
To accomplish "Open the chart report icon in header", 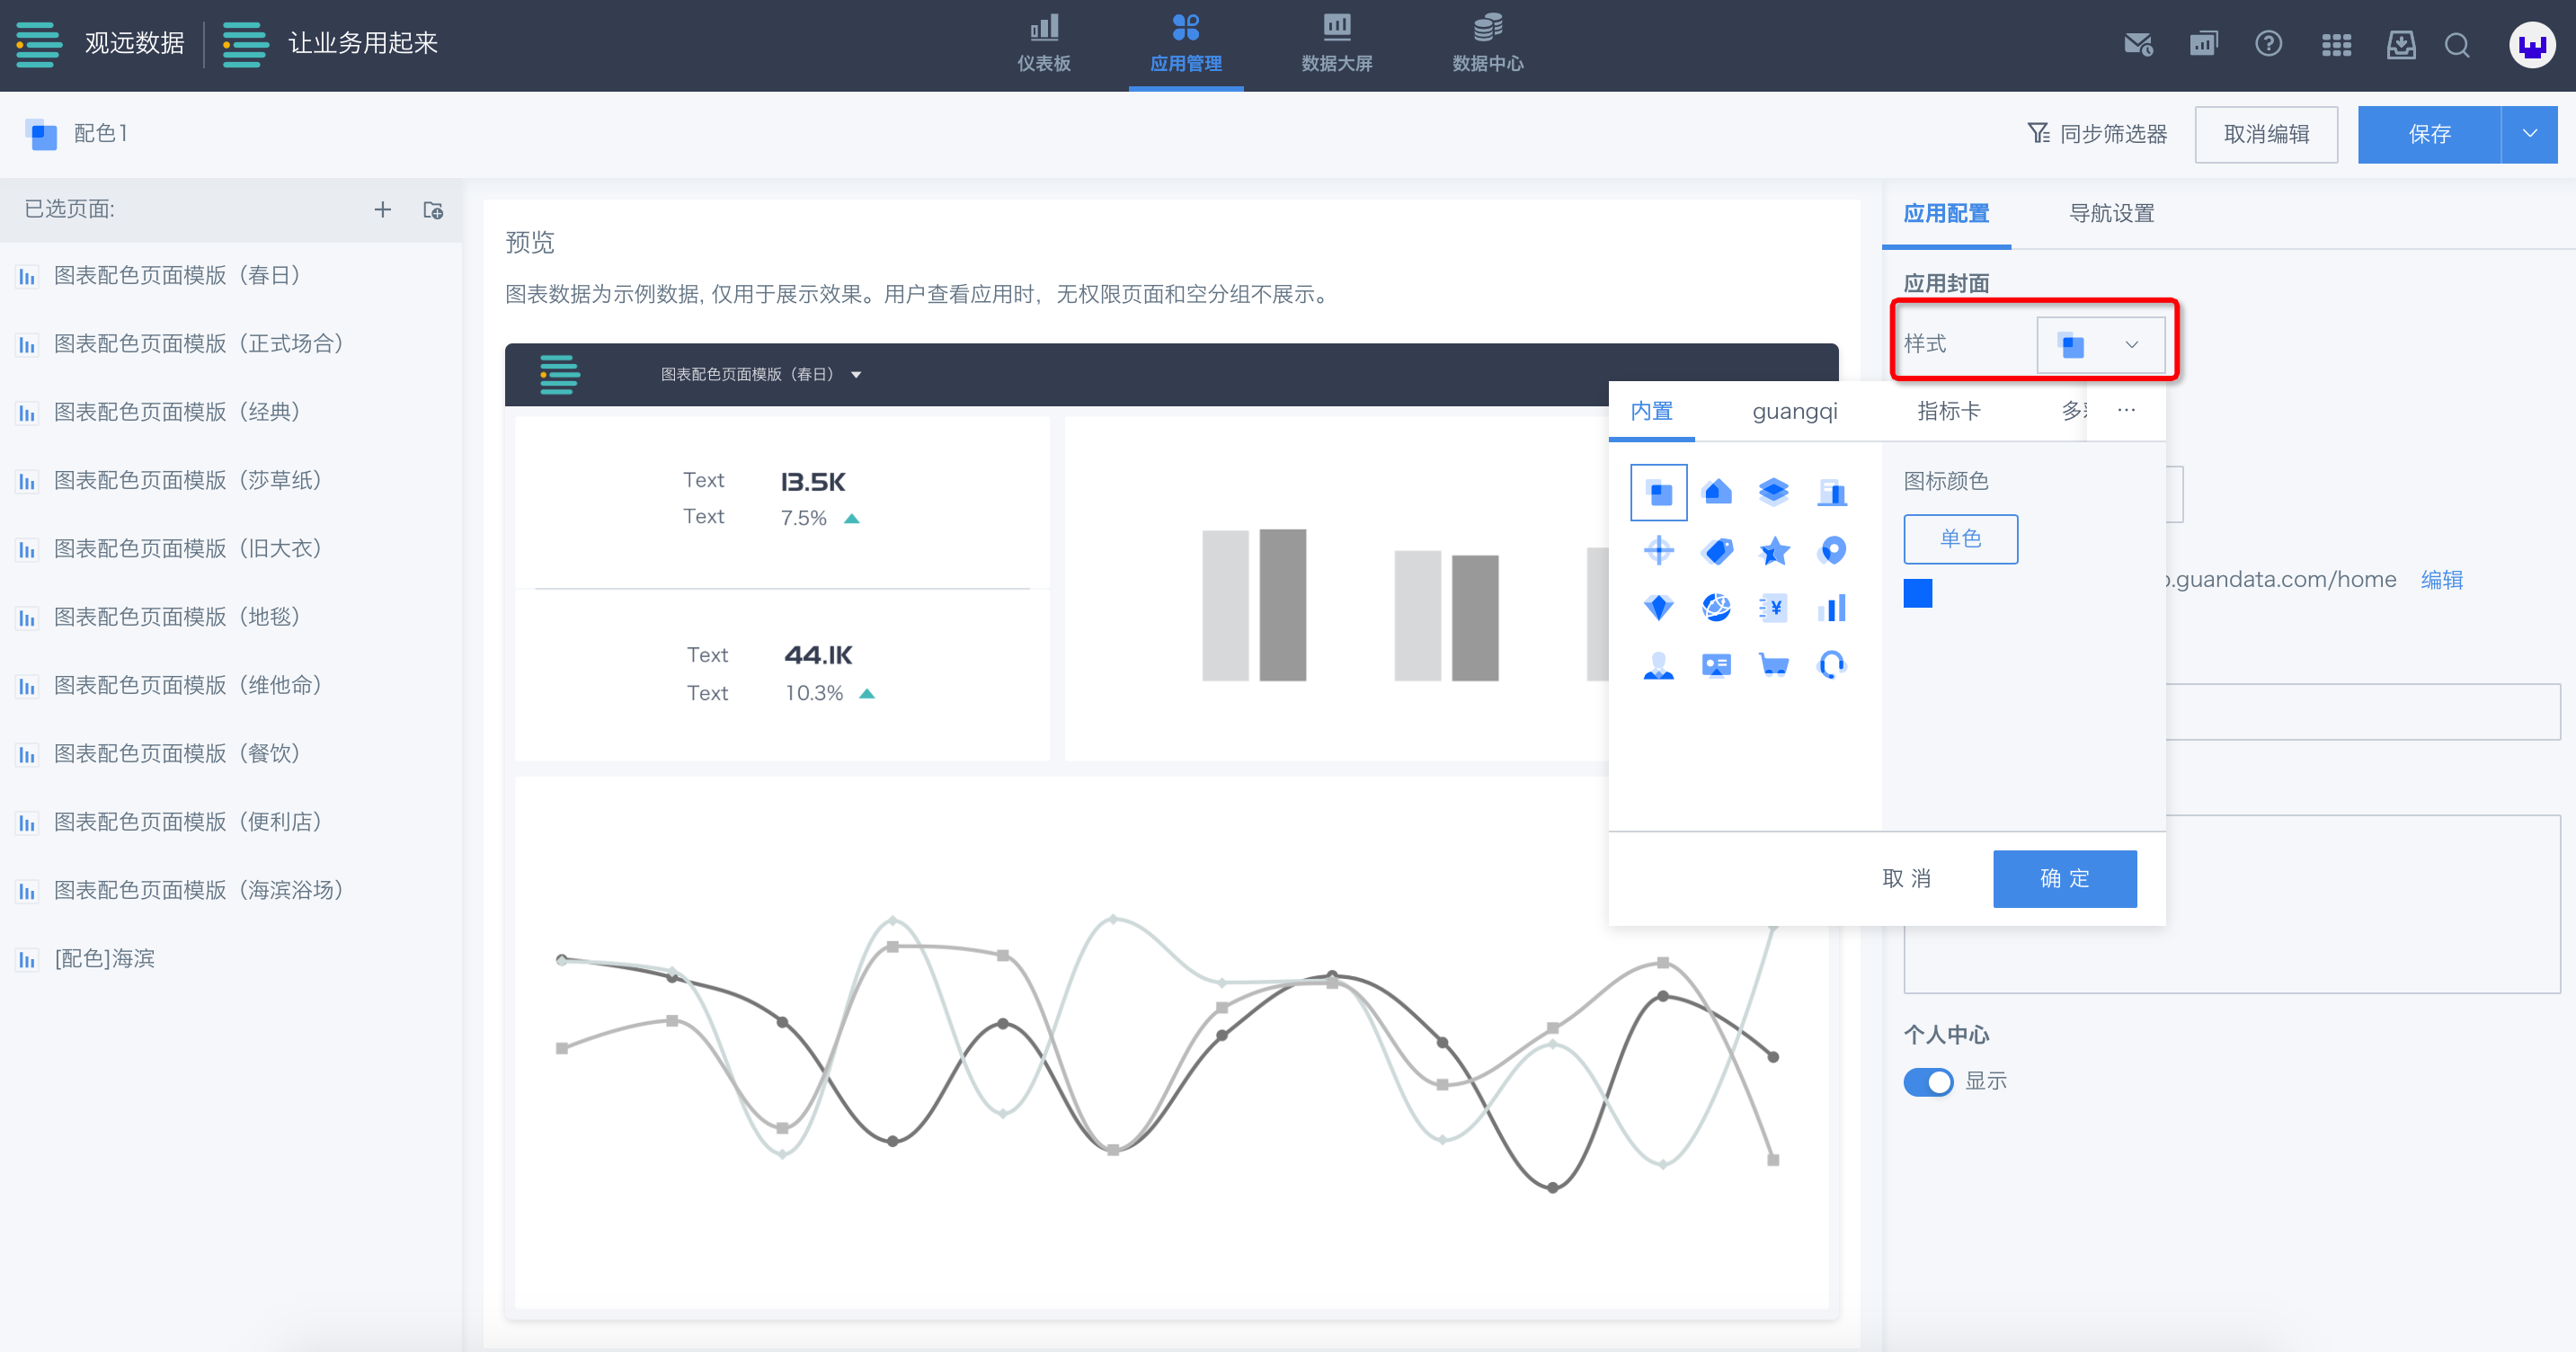I will (x=2203, y=45).
